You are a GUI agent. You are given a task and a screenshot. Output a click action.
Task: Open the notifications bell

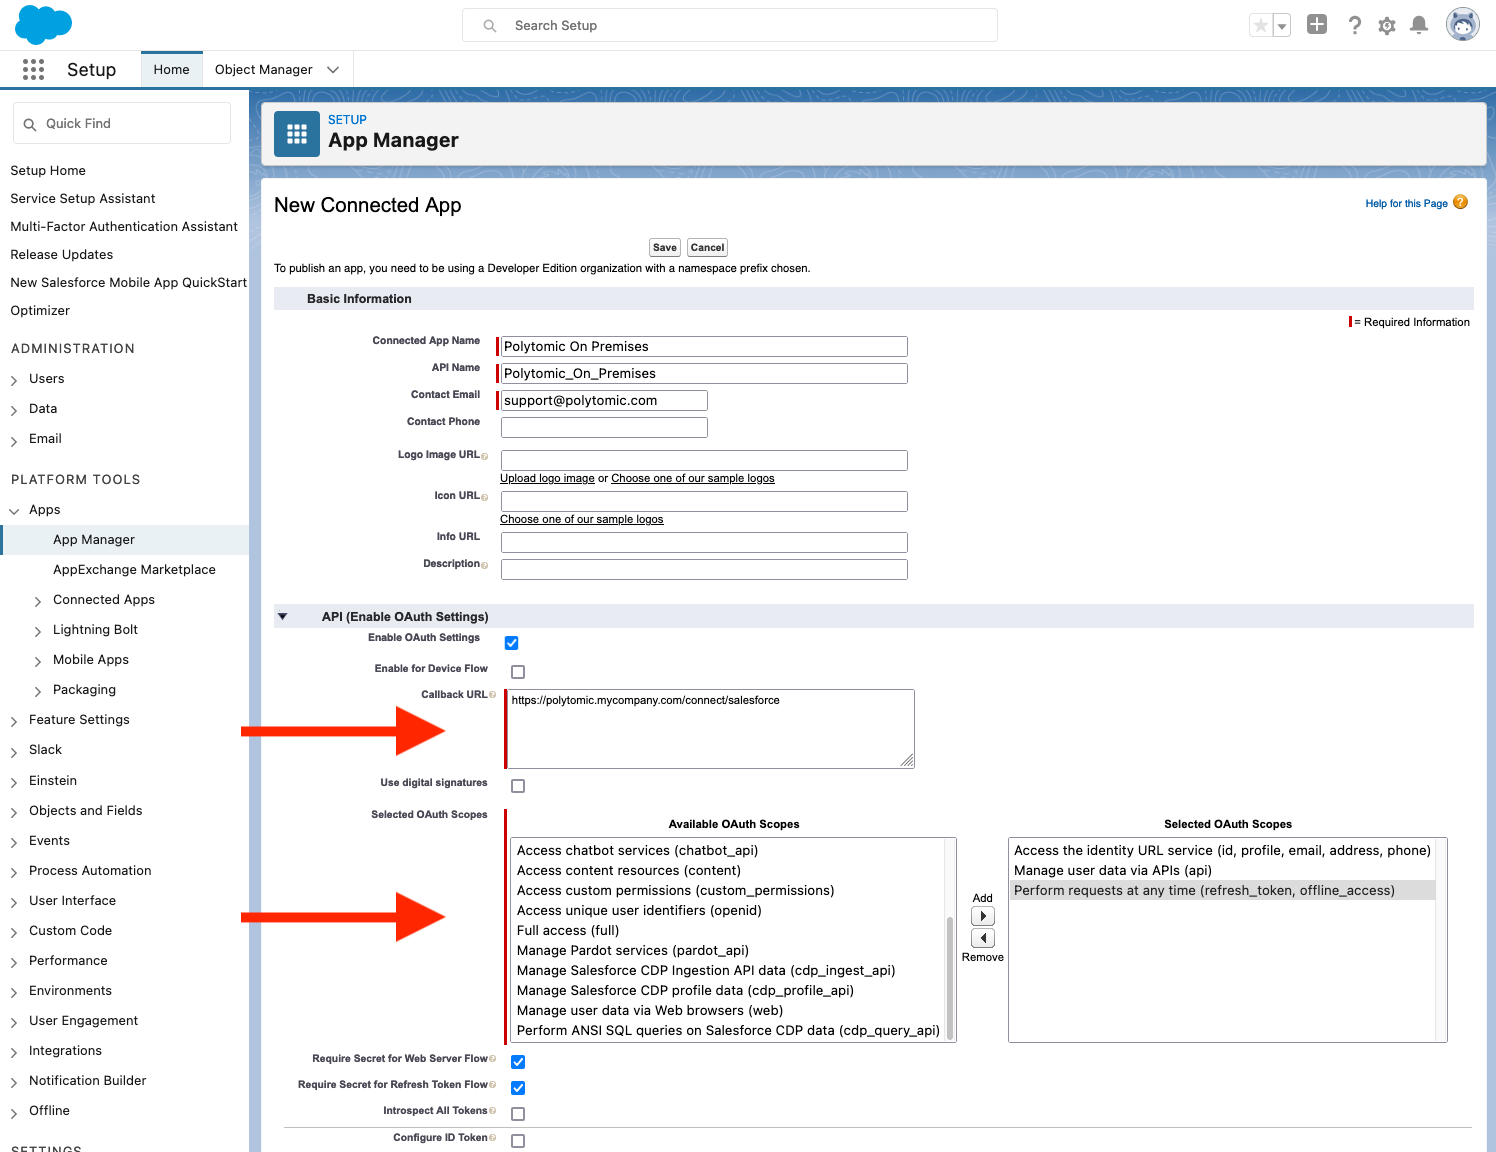(1418, 25)
